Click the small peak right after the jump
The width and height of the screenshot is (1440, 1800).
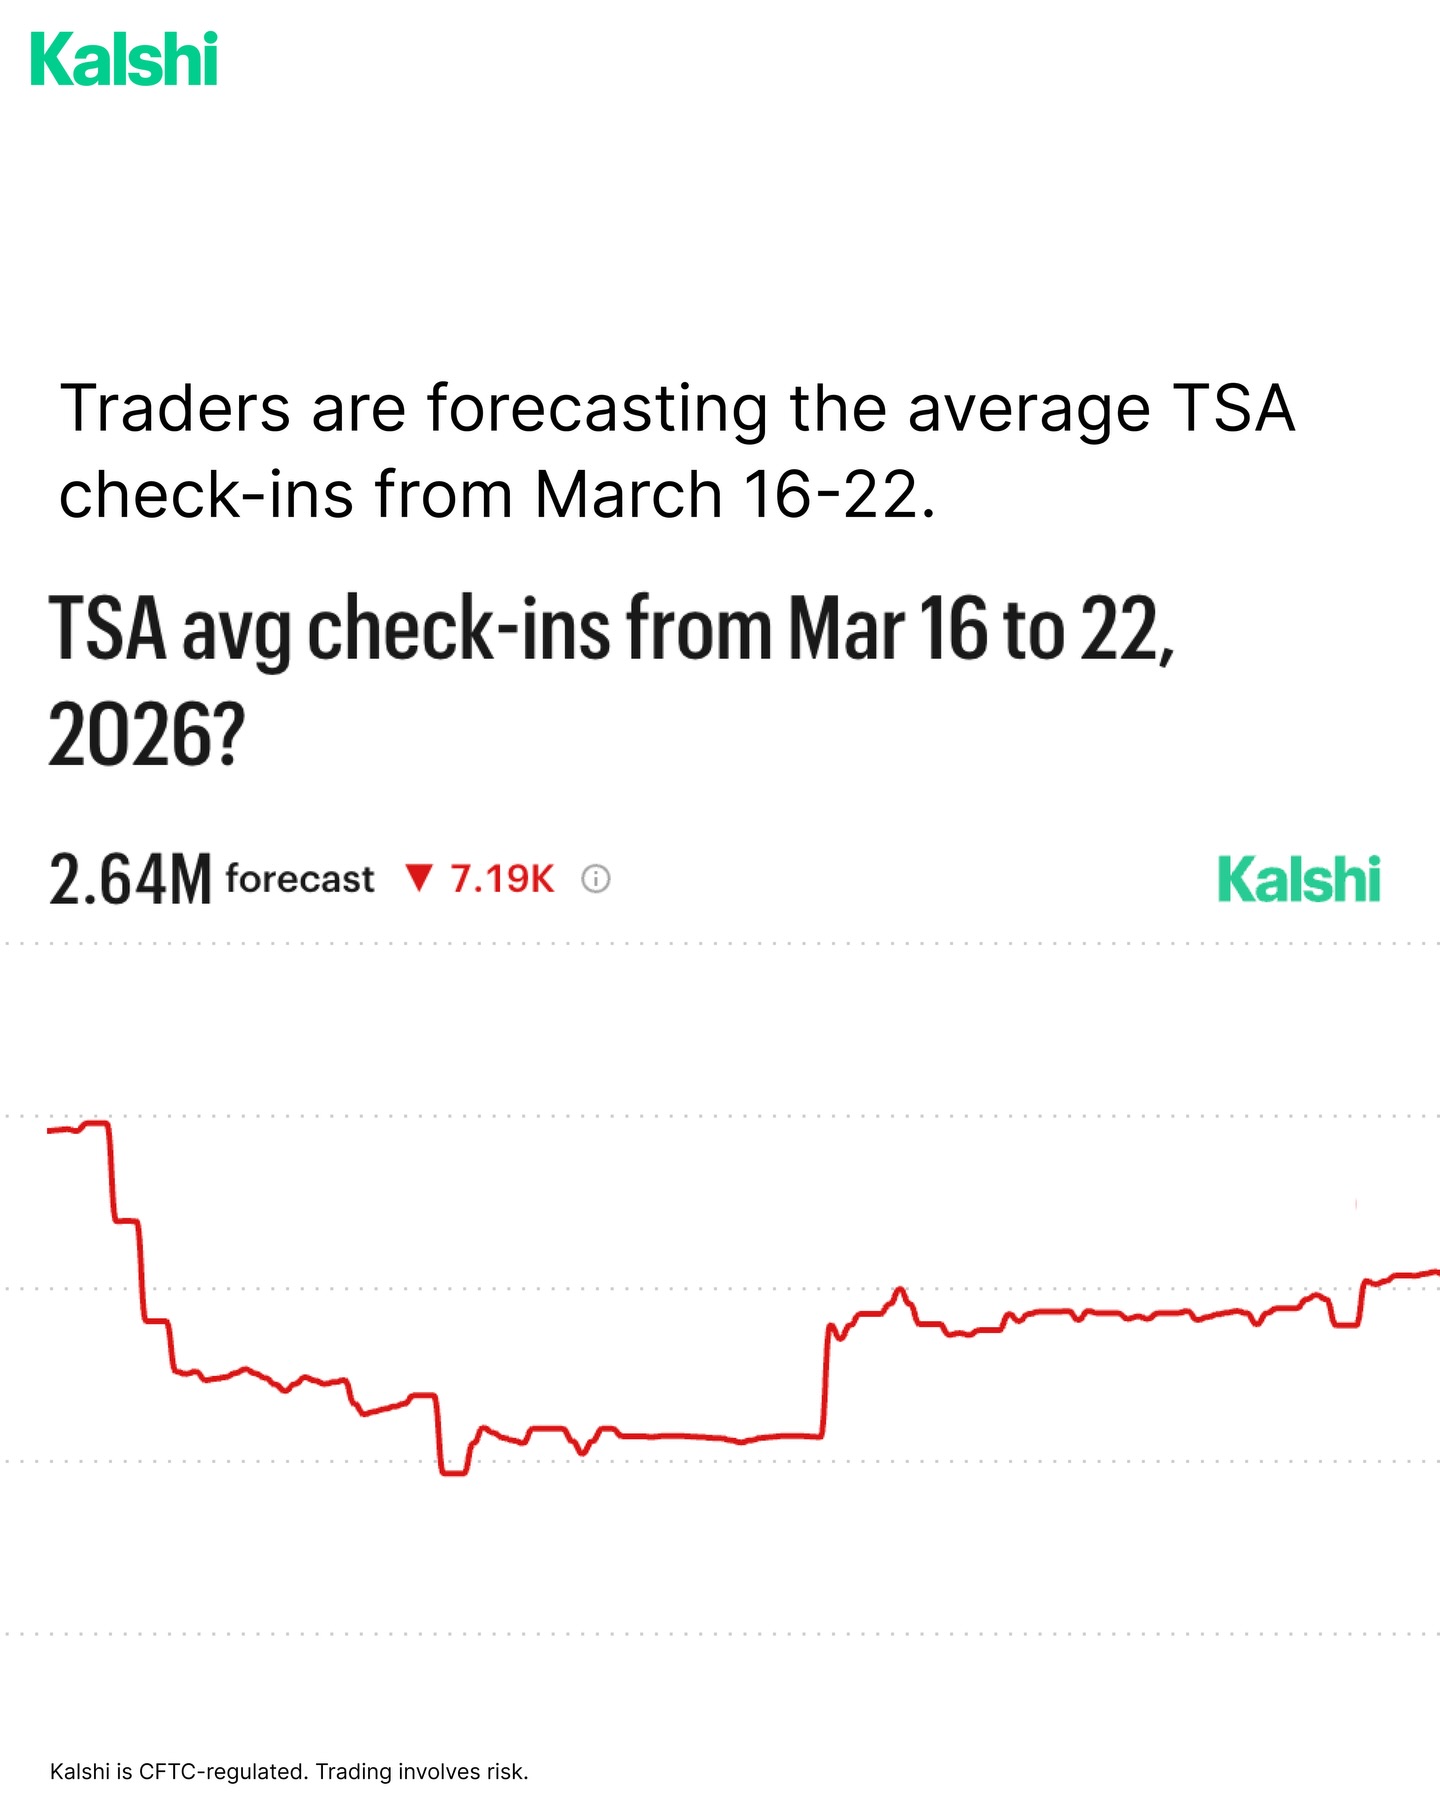pos(900,1290)
